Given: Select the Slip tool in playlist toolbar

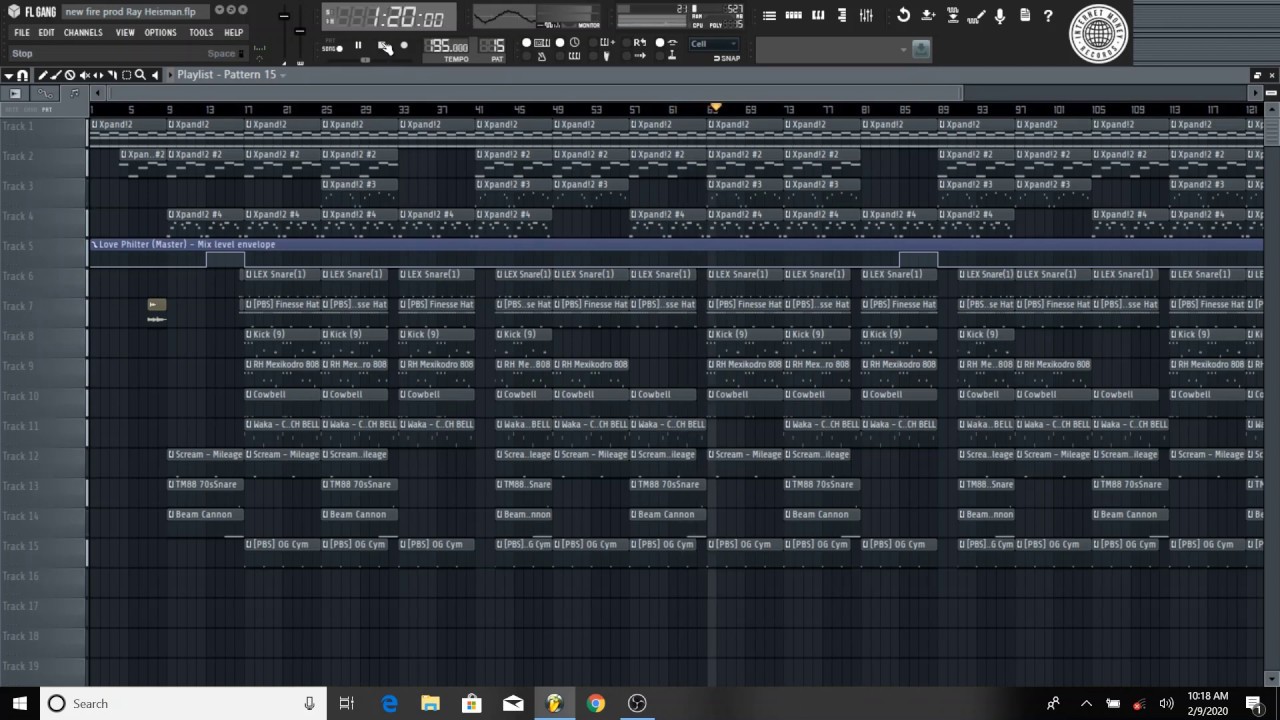Looking at the screenshot, I should [x=98, y=75].
